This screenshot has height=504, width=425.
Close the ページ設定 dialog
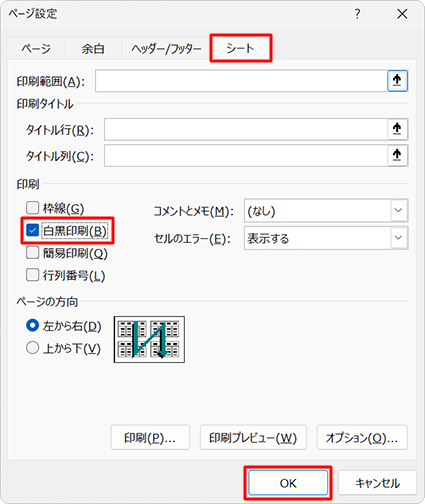pos(402,14)
